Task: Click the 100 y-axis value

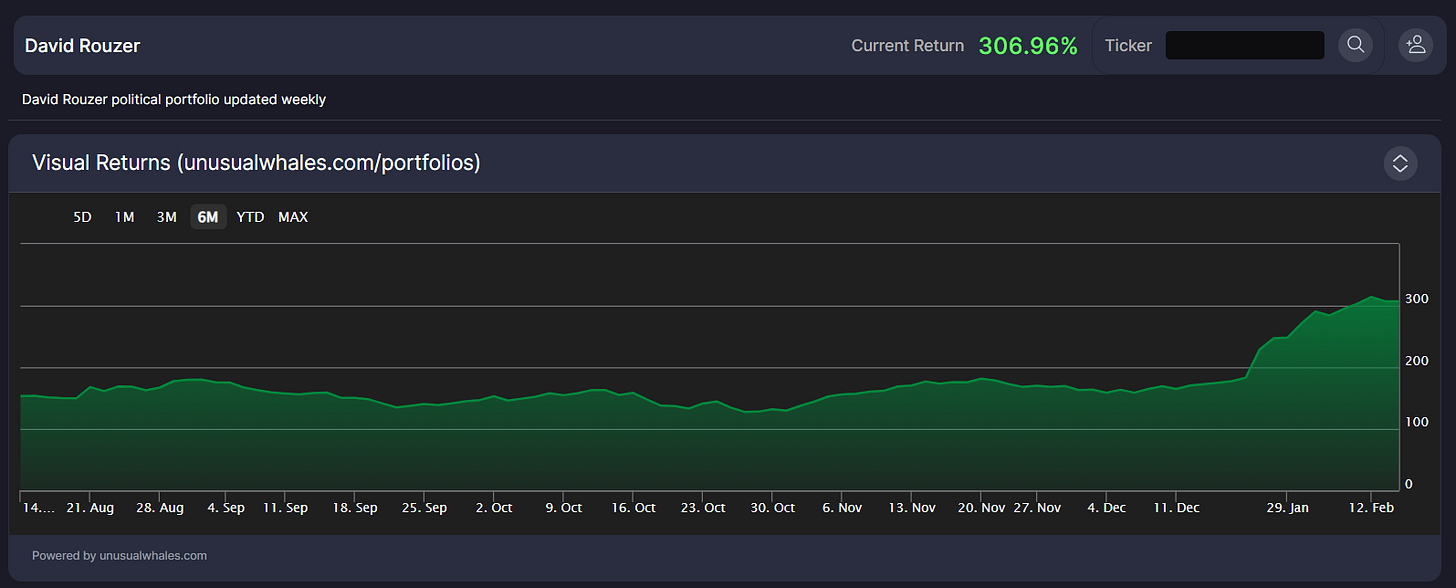Action: coord(1417,422)
